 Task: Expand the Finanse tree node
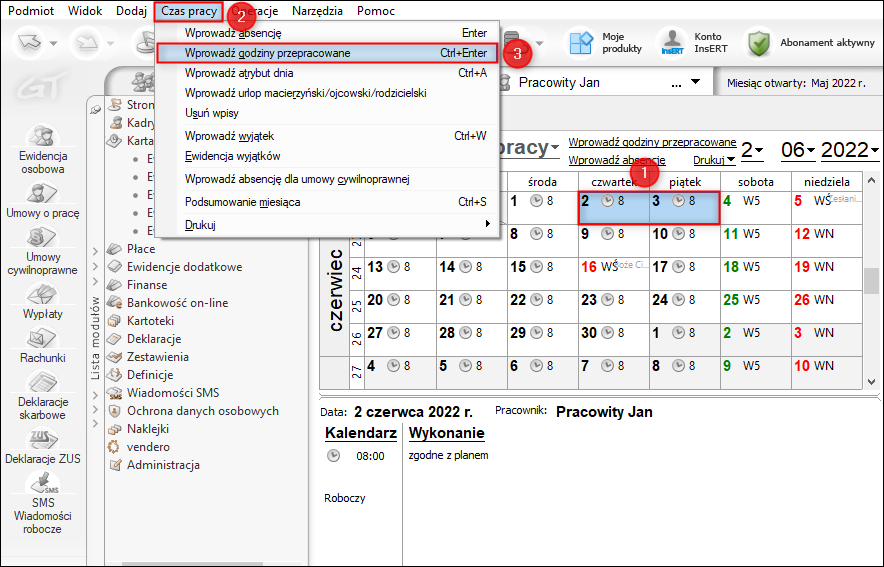[x=95, y=281]
